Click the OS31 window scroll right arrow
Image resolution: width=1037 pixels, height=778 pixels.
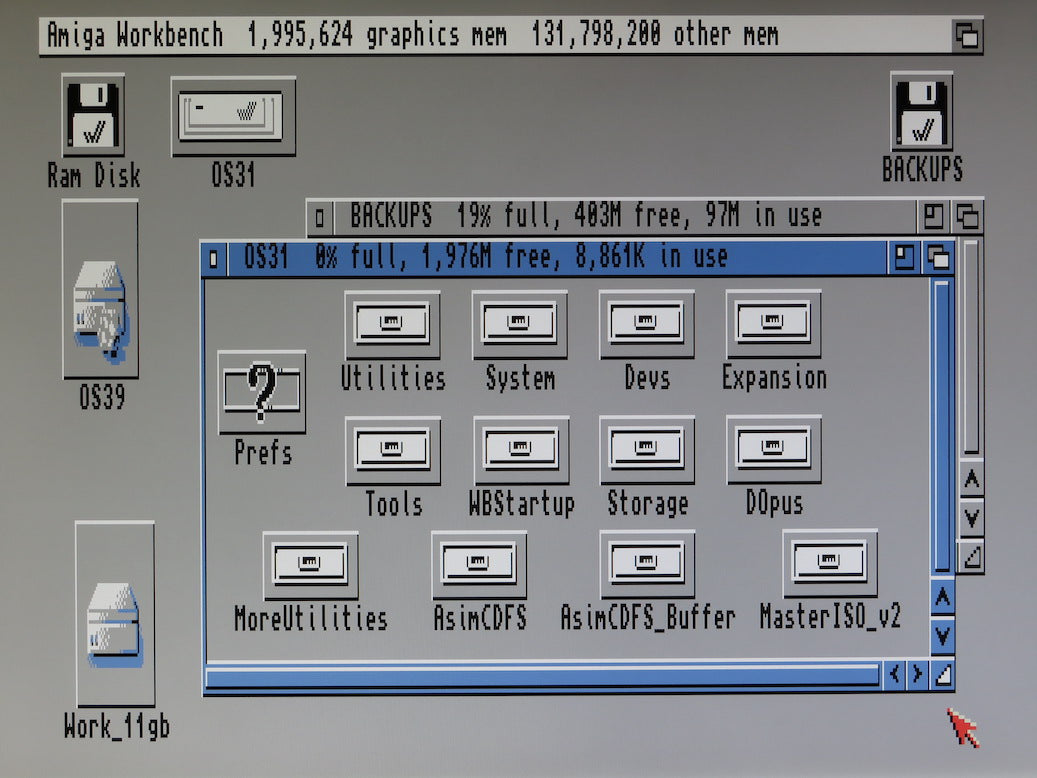pos(917,675)
